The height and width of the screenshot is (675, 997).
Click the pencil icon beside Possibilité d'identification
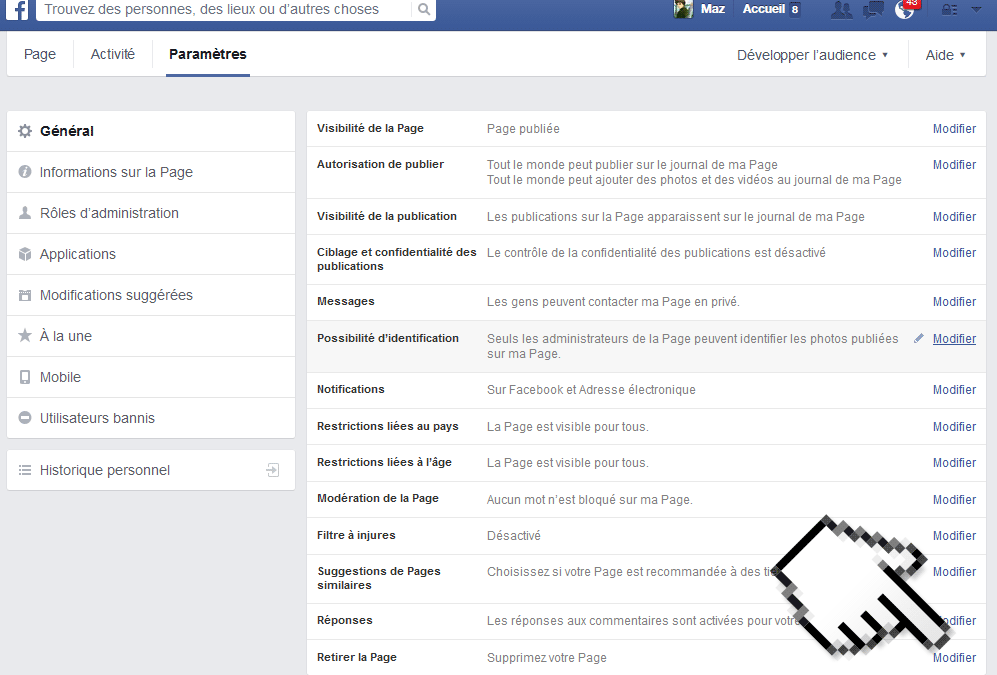919,339
